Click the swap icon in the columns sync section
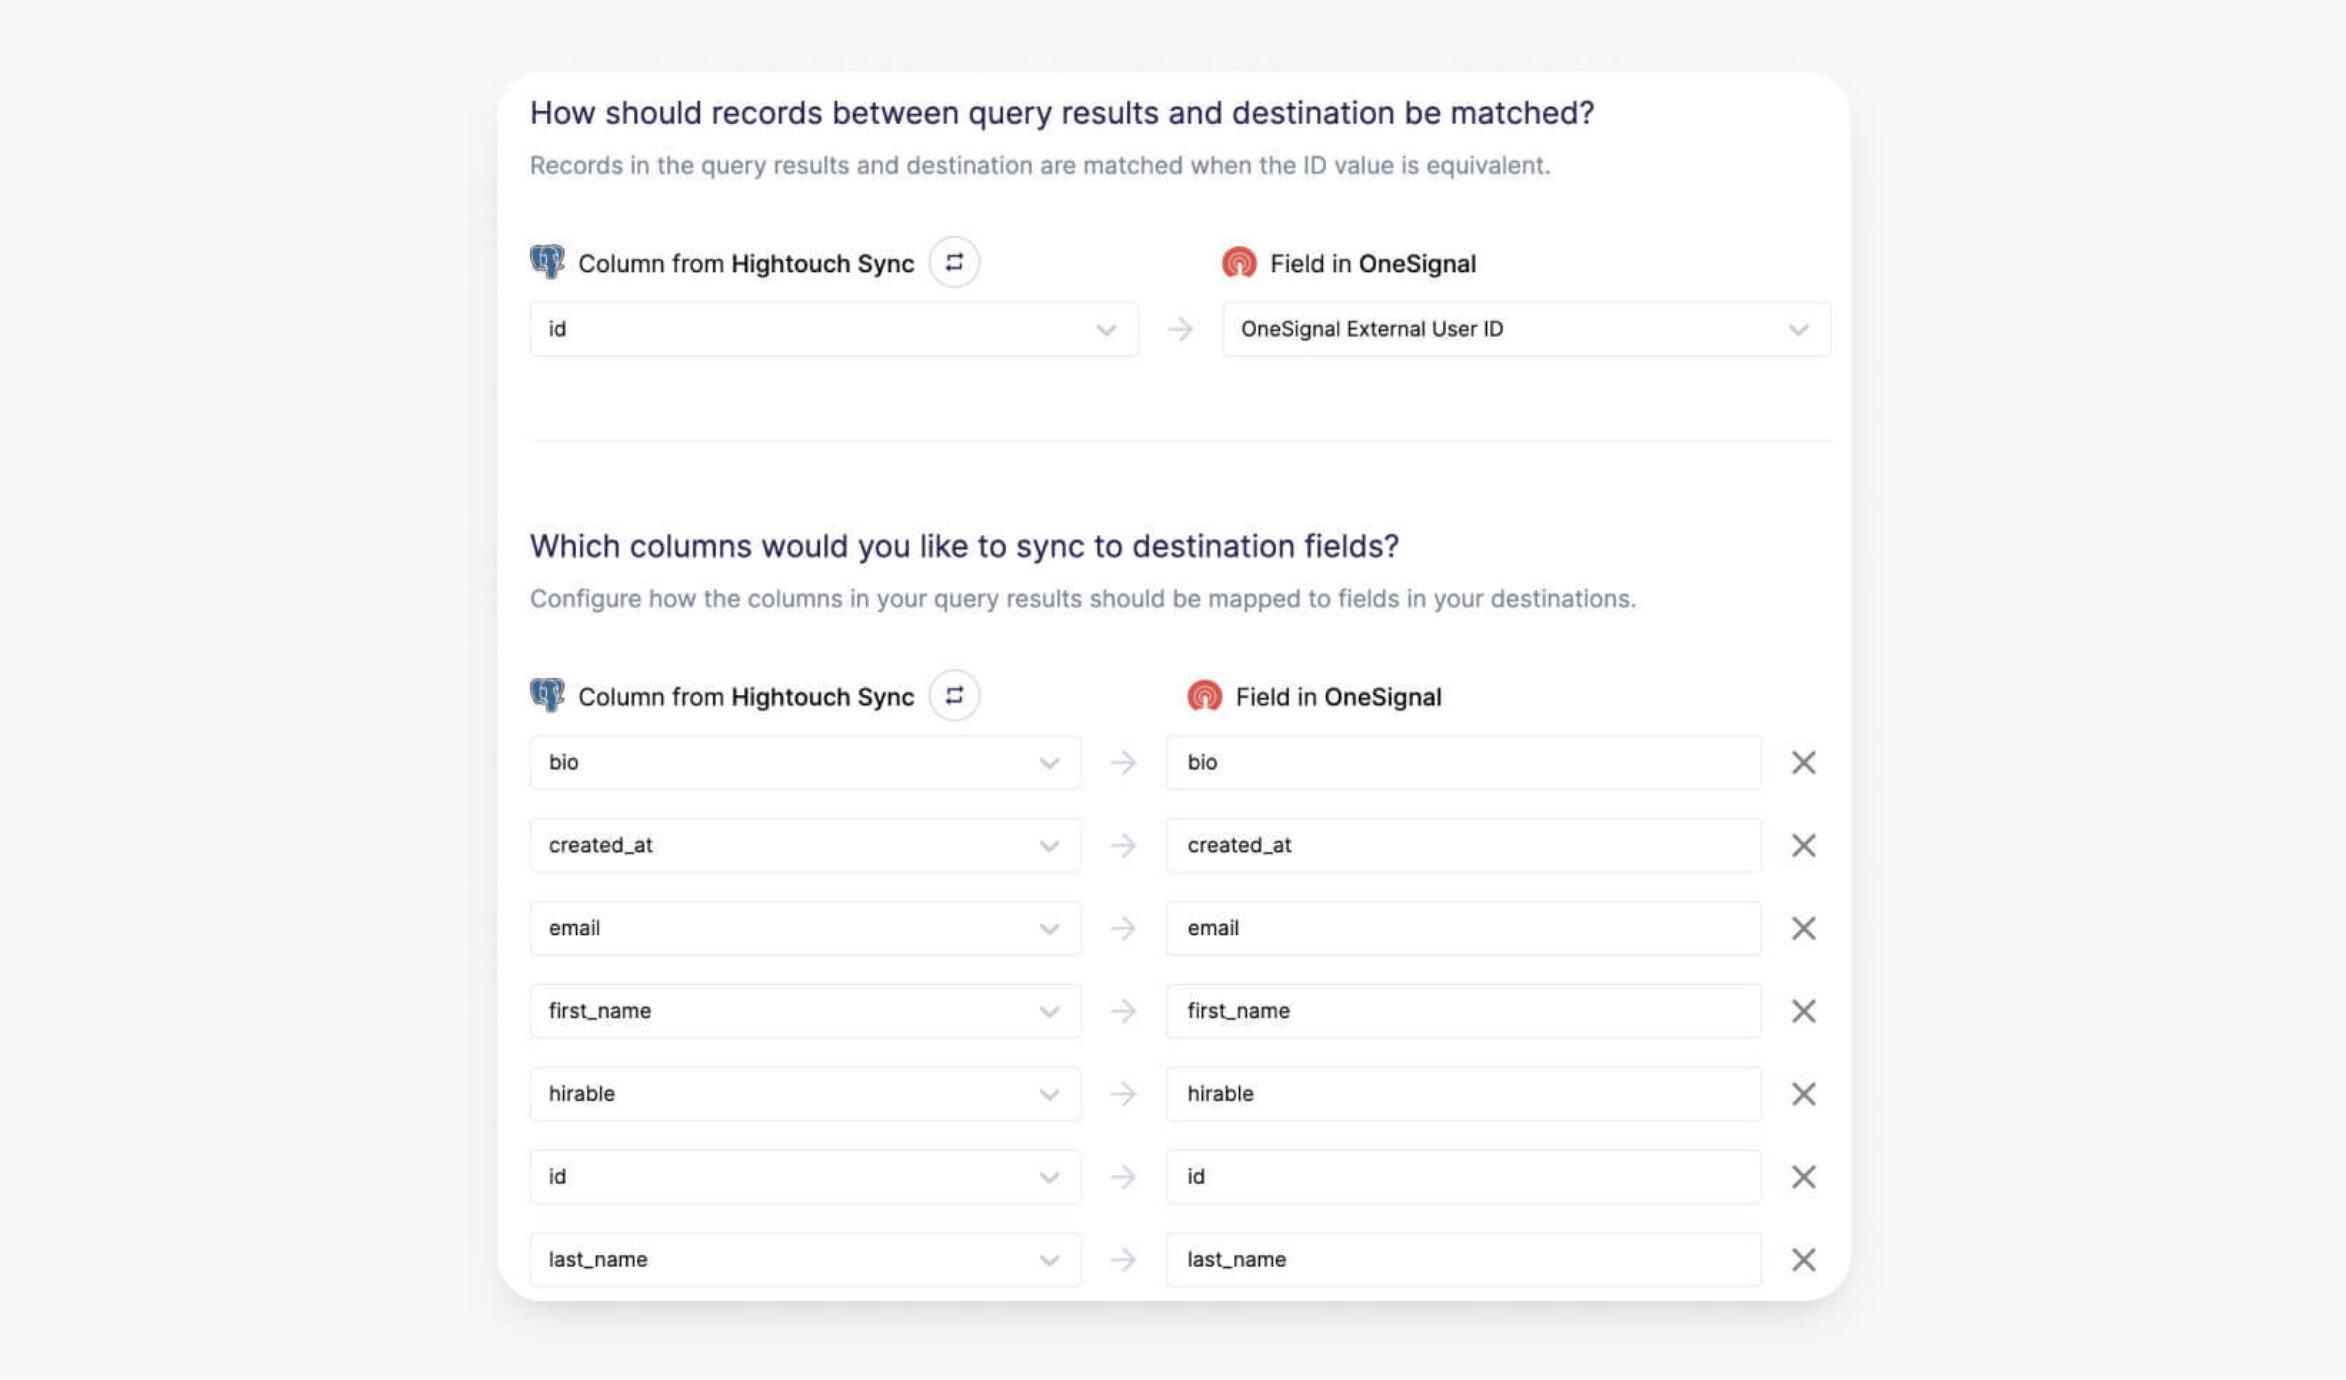Screen dimensions: 2346x1380 tap(953, 695)
